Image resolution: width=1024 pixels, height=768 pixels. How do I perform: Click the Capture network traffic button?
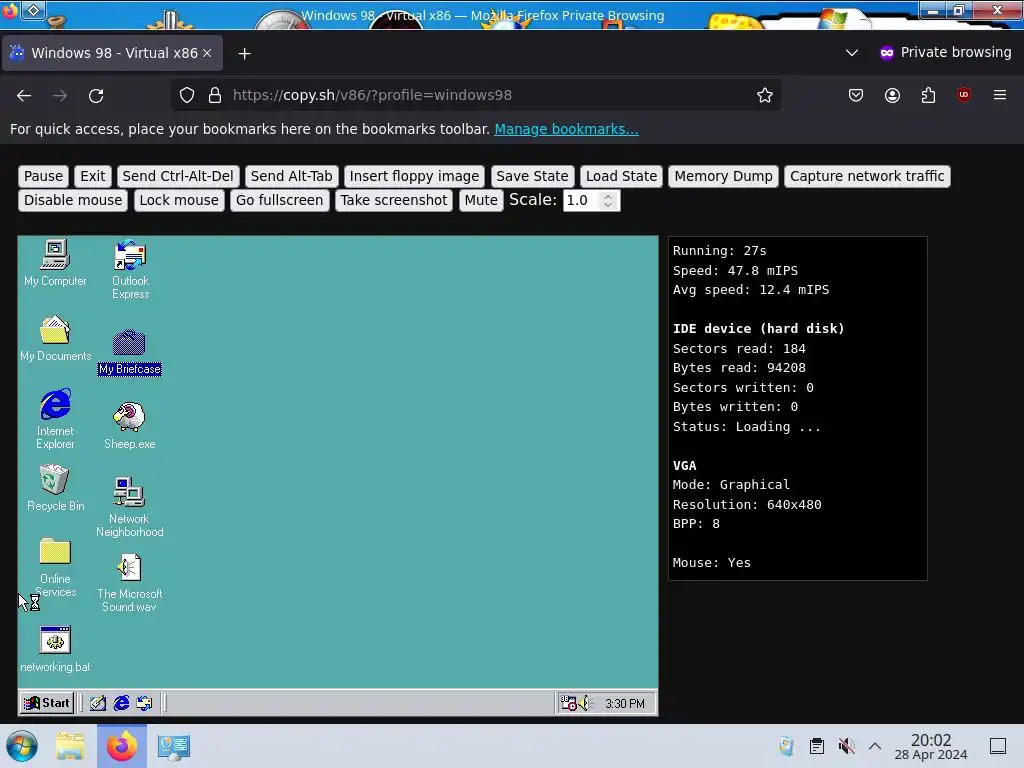[x=867, y=176]
